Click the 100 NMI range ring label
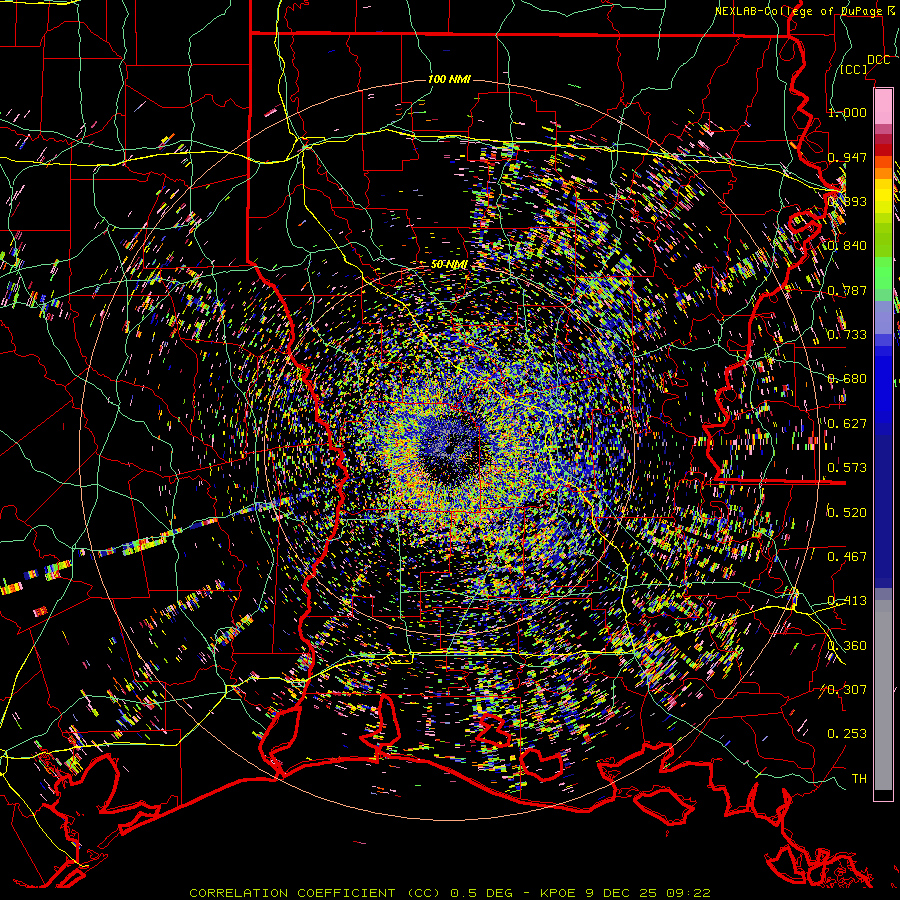900x900 pixels. coord(449,79)
